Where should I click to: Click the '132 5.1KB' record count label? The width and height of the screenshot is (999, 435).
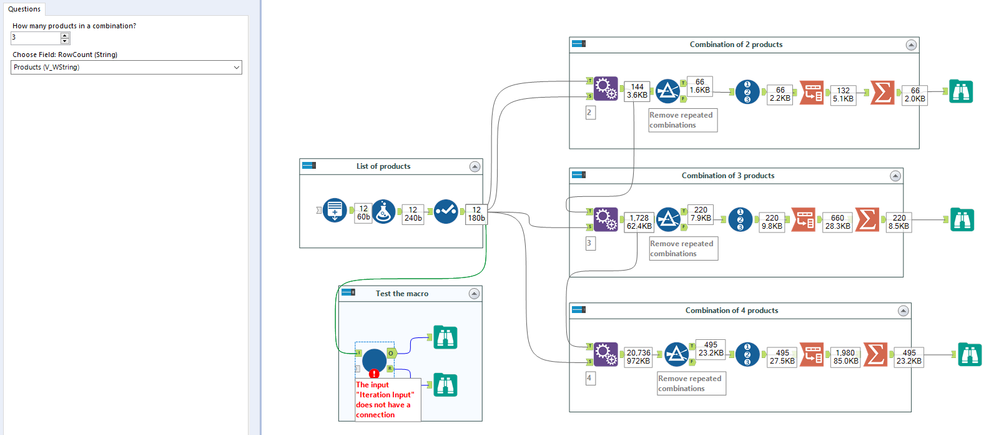[842, 94]
